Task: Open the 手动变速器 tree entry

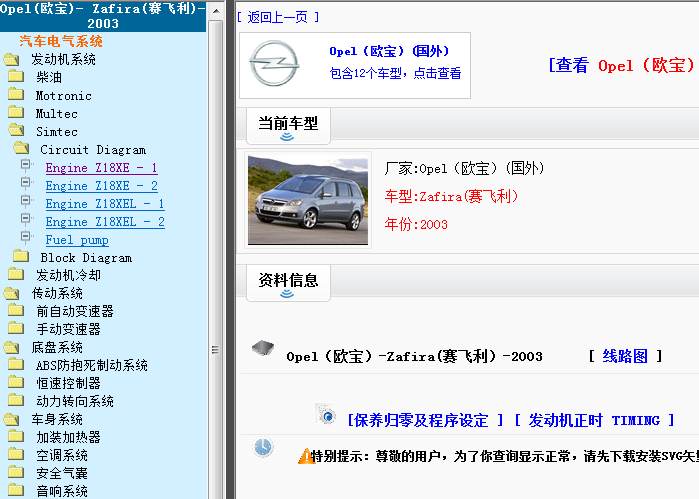Action: tap(68, 330)
